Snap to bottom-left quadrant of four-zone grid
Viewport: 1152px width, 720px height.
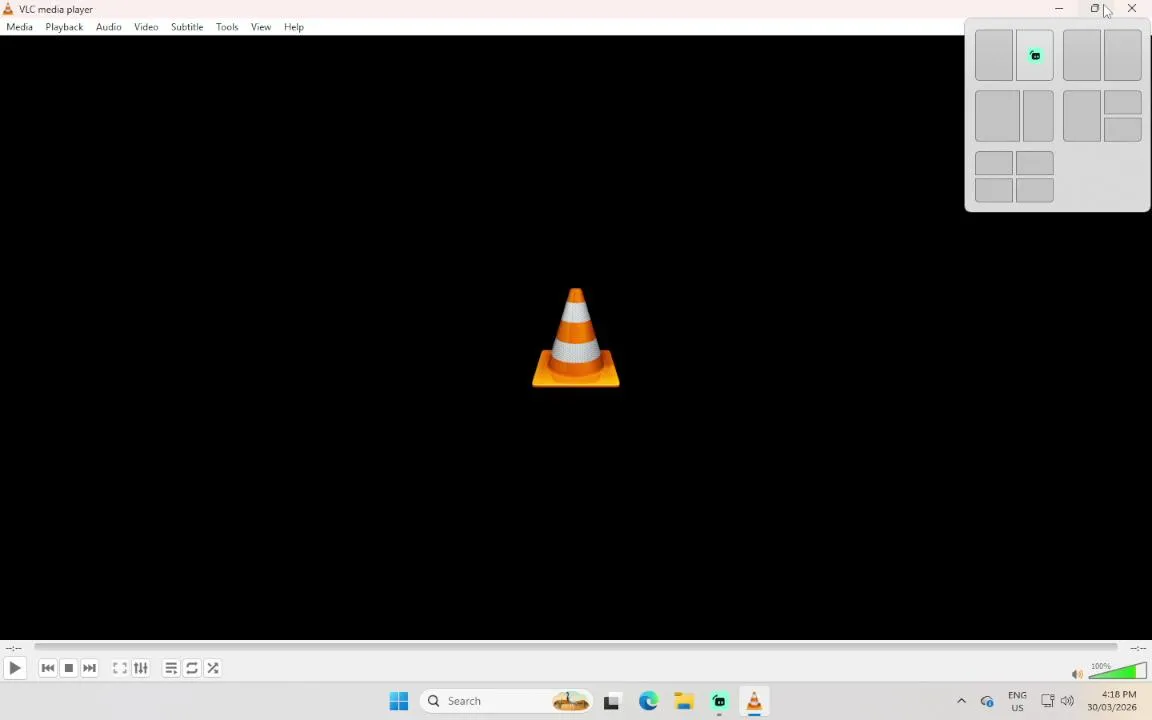tap(994, 190)
